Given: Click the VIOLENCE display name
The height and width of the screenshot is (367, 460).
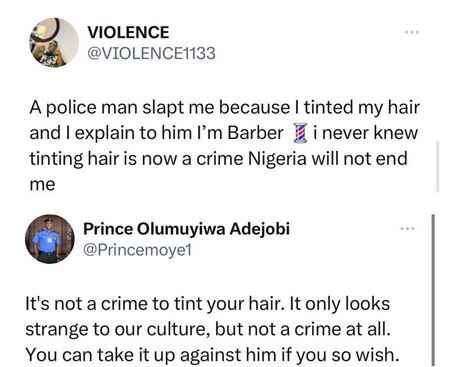Looking at the screenshot, I should (x=128, y=32).
